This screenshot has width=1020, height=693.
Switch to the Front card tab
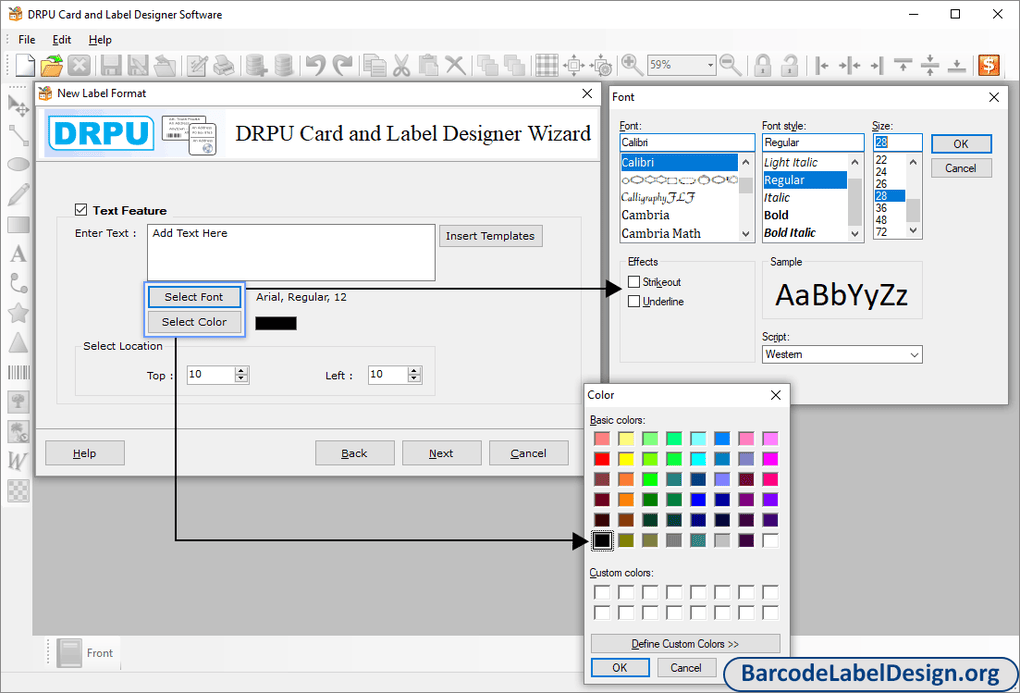(x=86, y=653)
